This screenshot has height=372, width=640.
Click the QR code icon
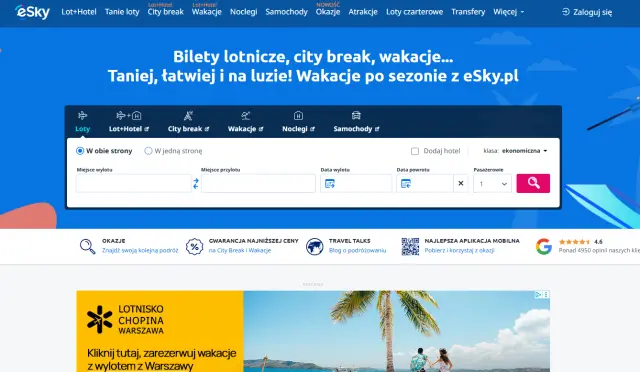click(410, 247)
